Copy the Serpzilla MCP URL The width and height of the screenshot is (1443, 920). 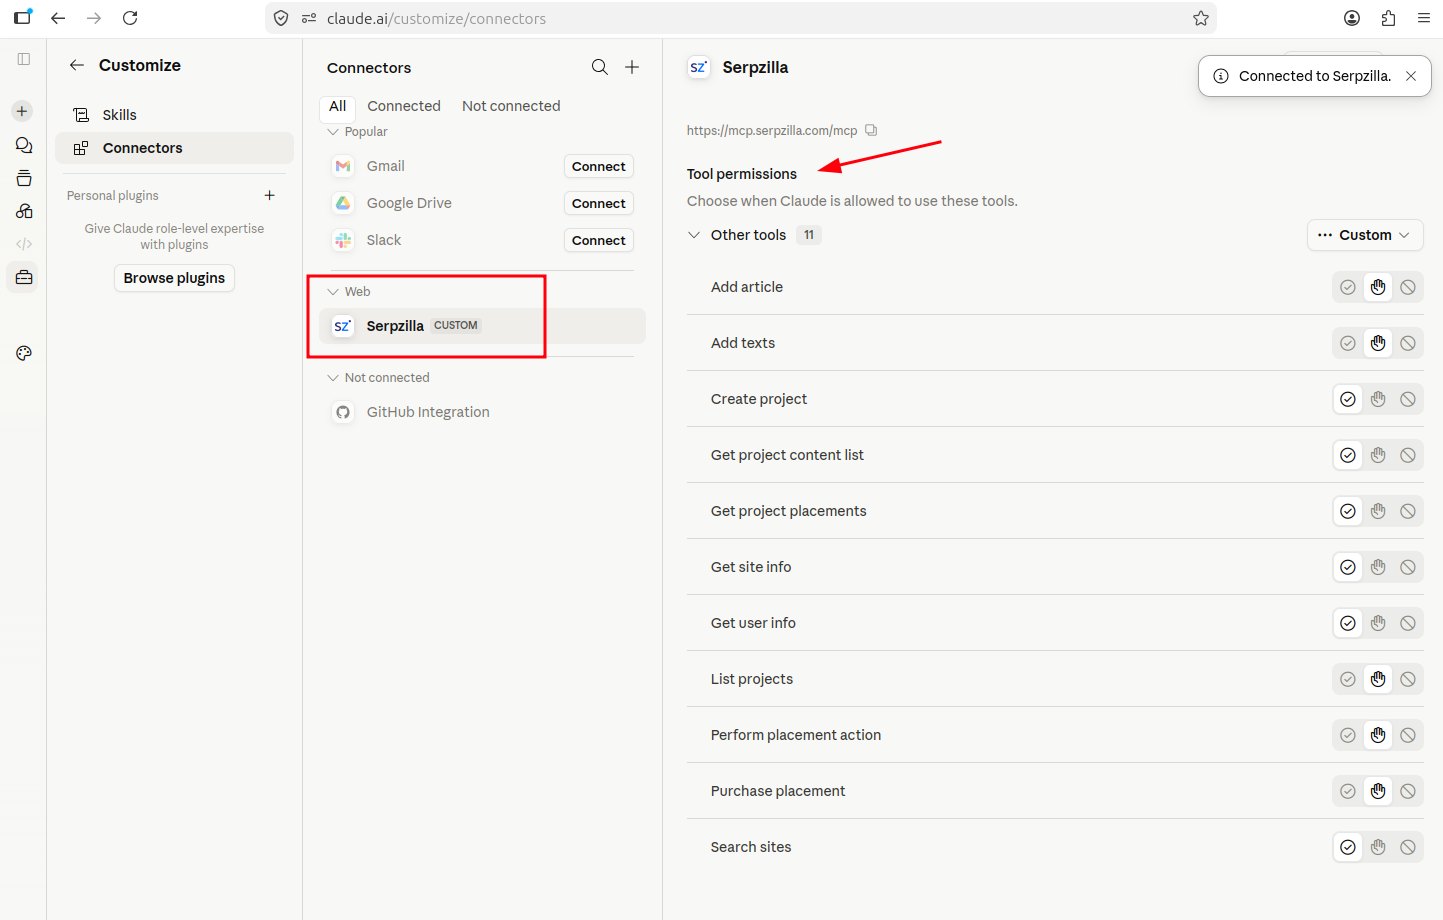pos(871,130)
